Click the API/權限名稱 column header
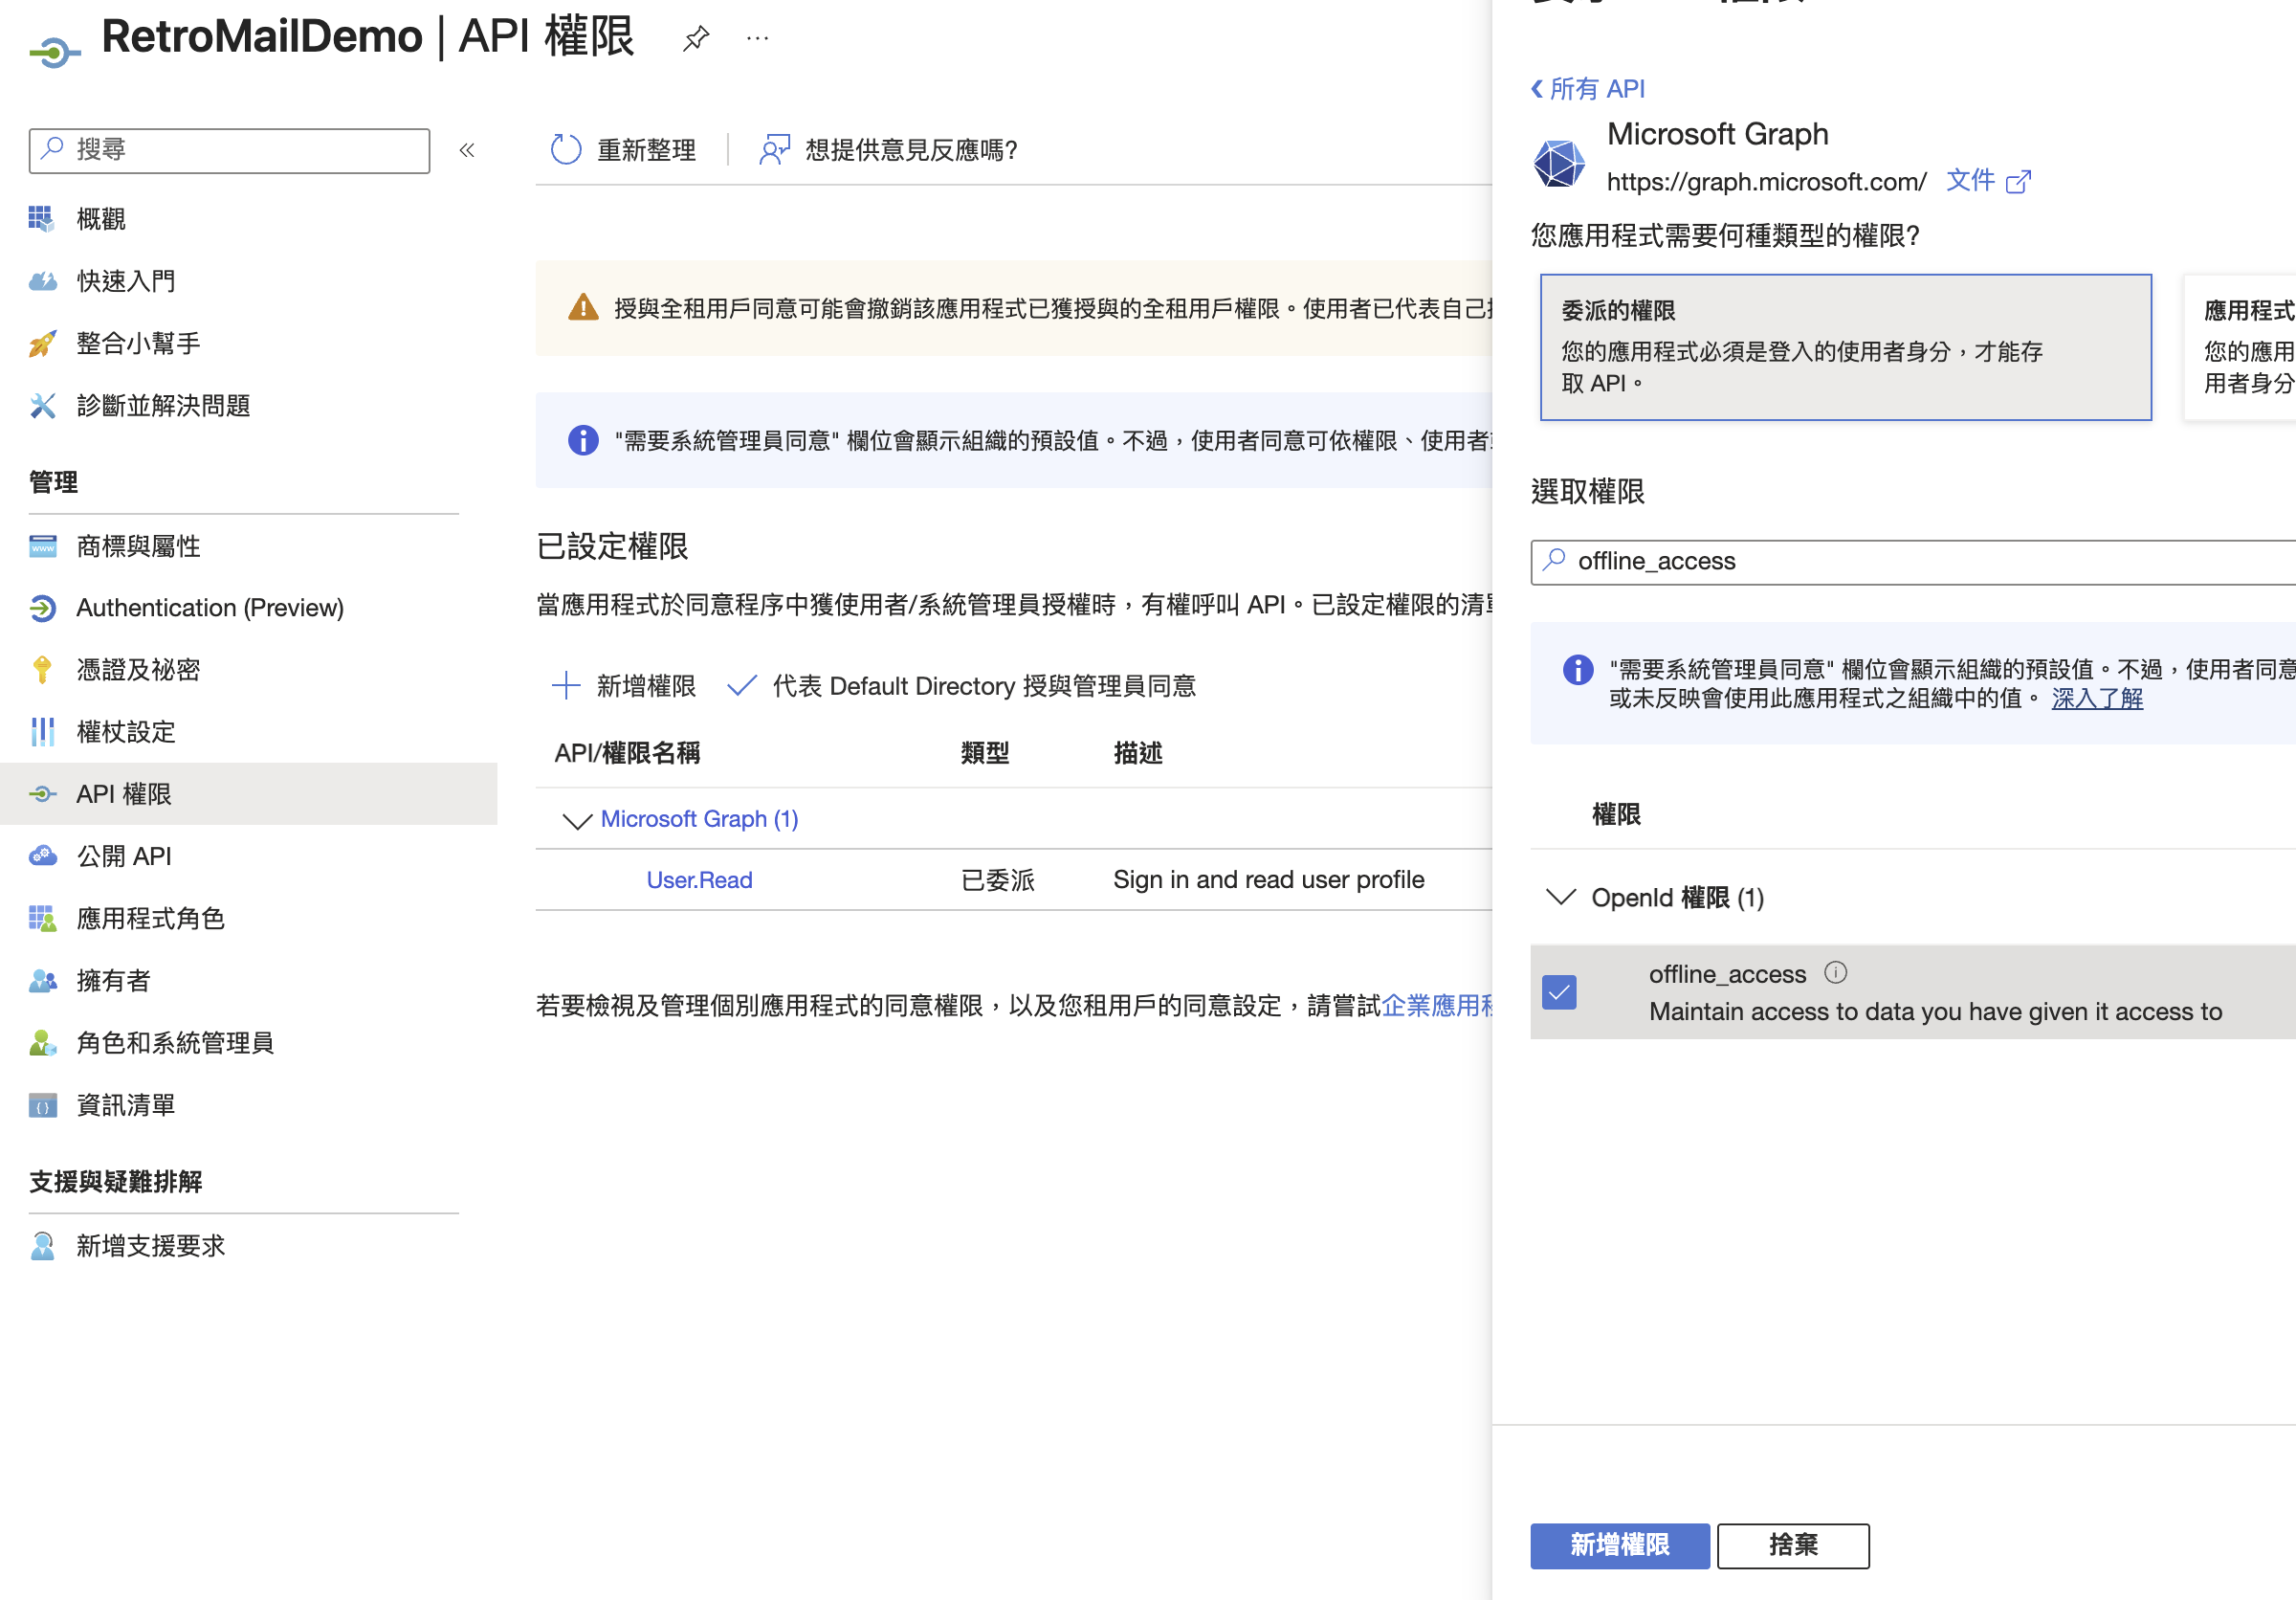This screenshot has height=1600, width=2296. click(x=627, y=753)
